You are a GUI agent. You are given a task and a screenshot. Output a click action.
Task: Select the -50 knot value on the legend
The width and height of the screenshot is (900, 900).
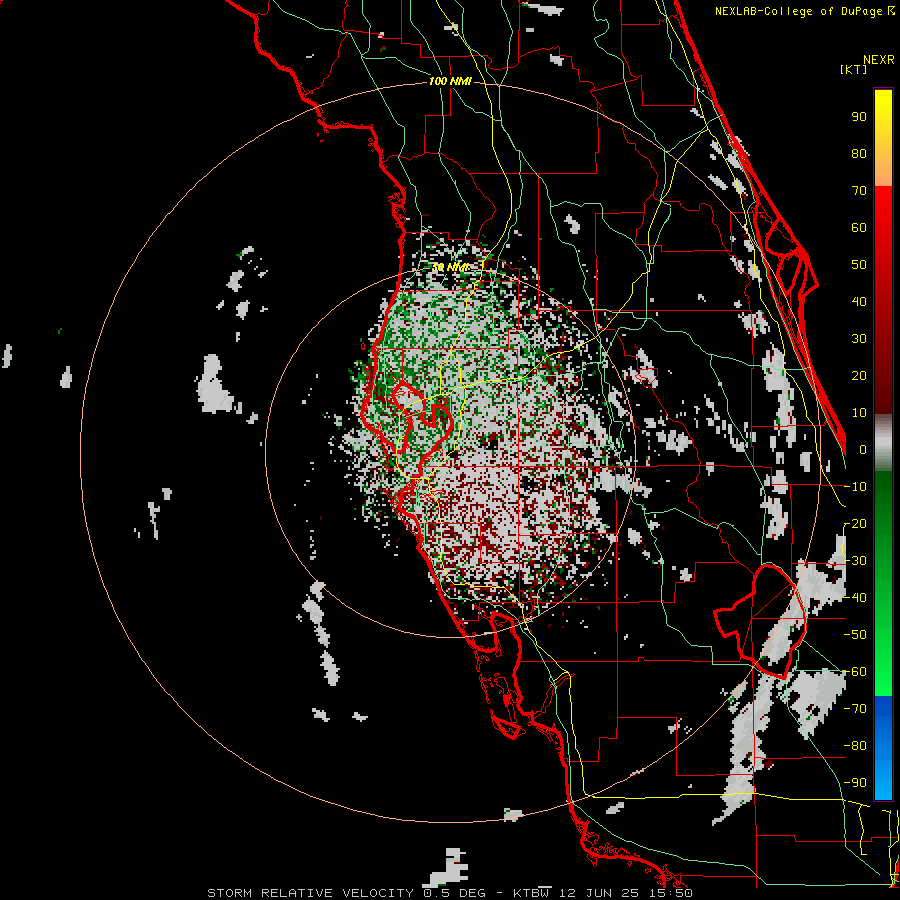[x=855, y=634]
